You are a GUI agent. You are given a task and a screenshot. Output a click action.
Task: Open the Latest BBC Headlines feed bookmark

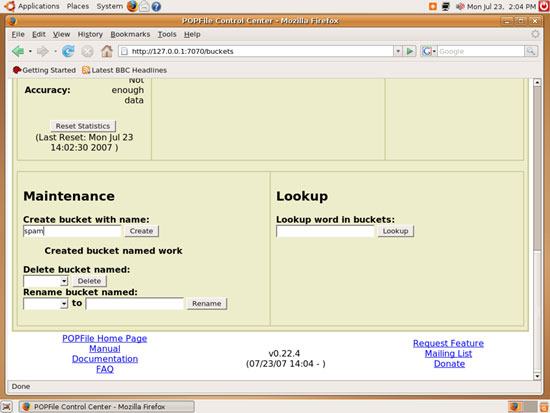click(x=125, y=70)
